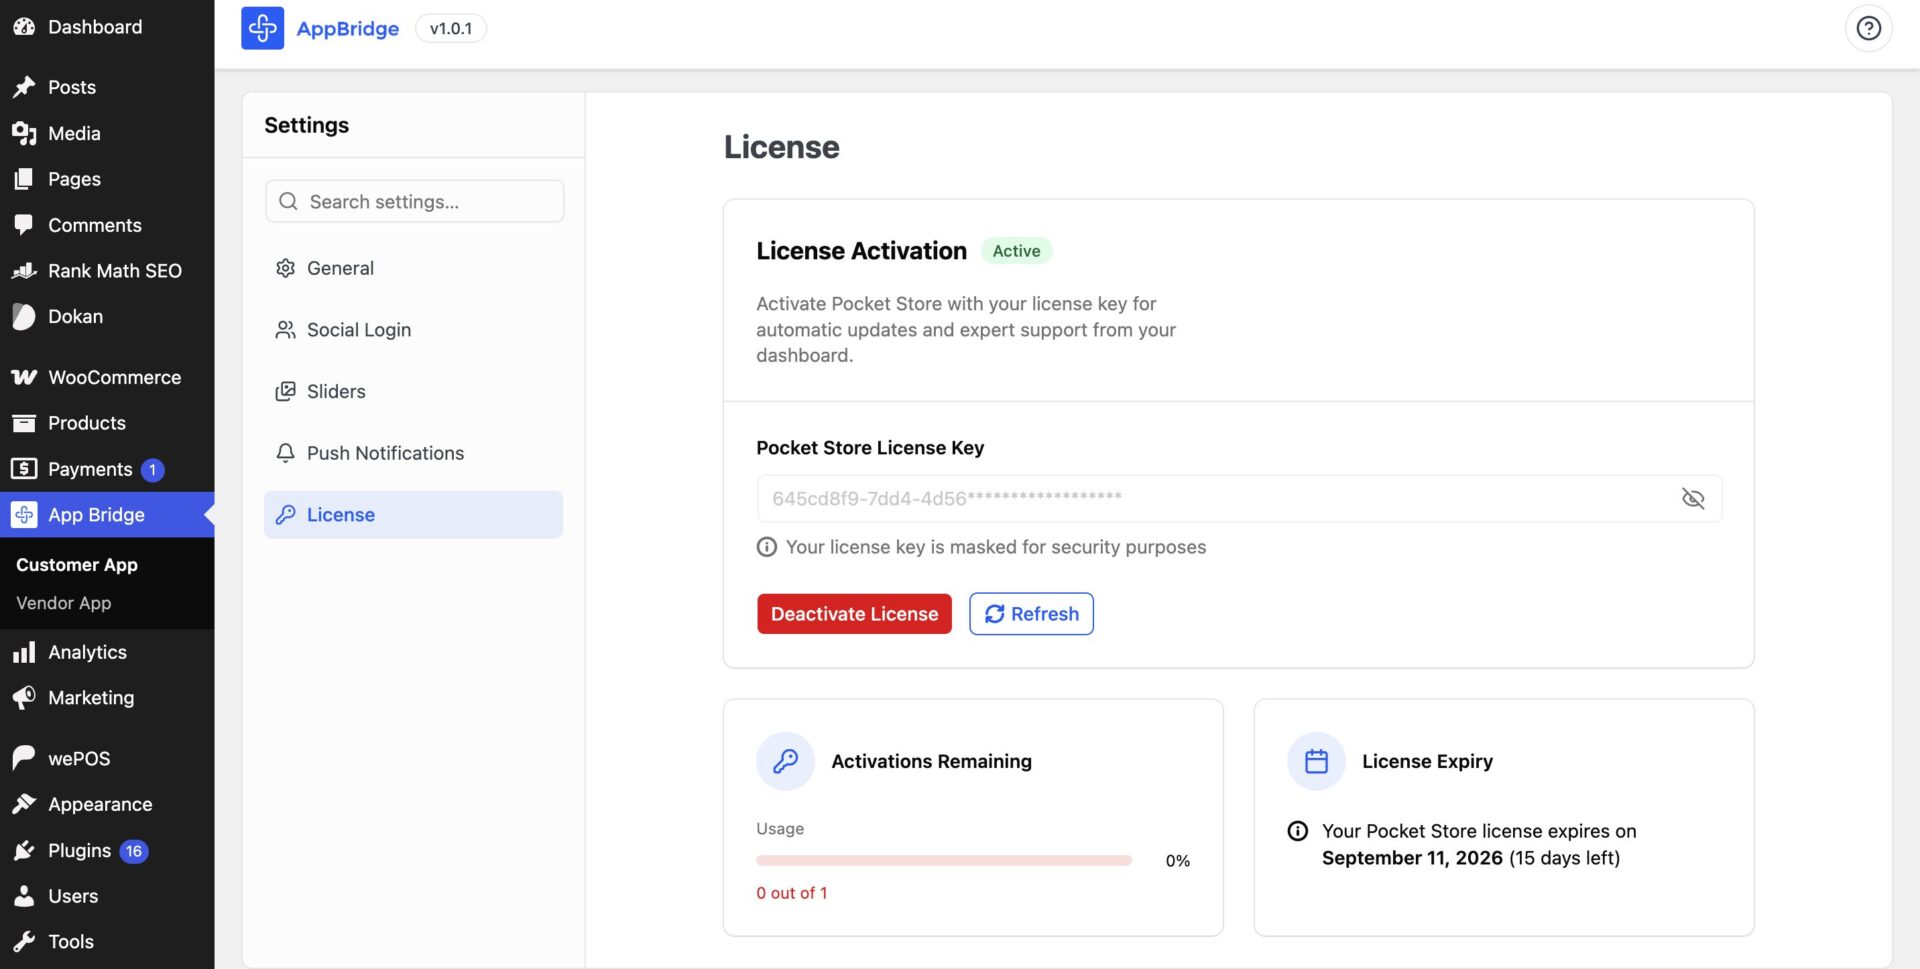Click the Analytics bar chart icon
This screenshot has width=1920, height=969.
coord(24,652)
